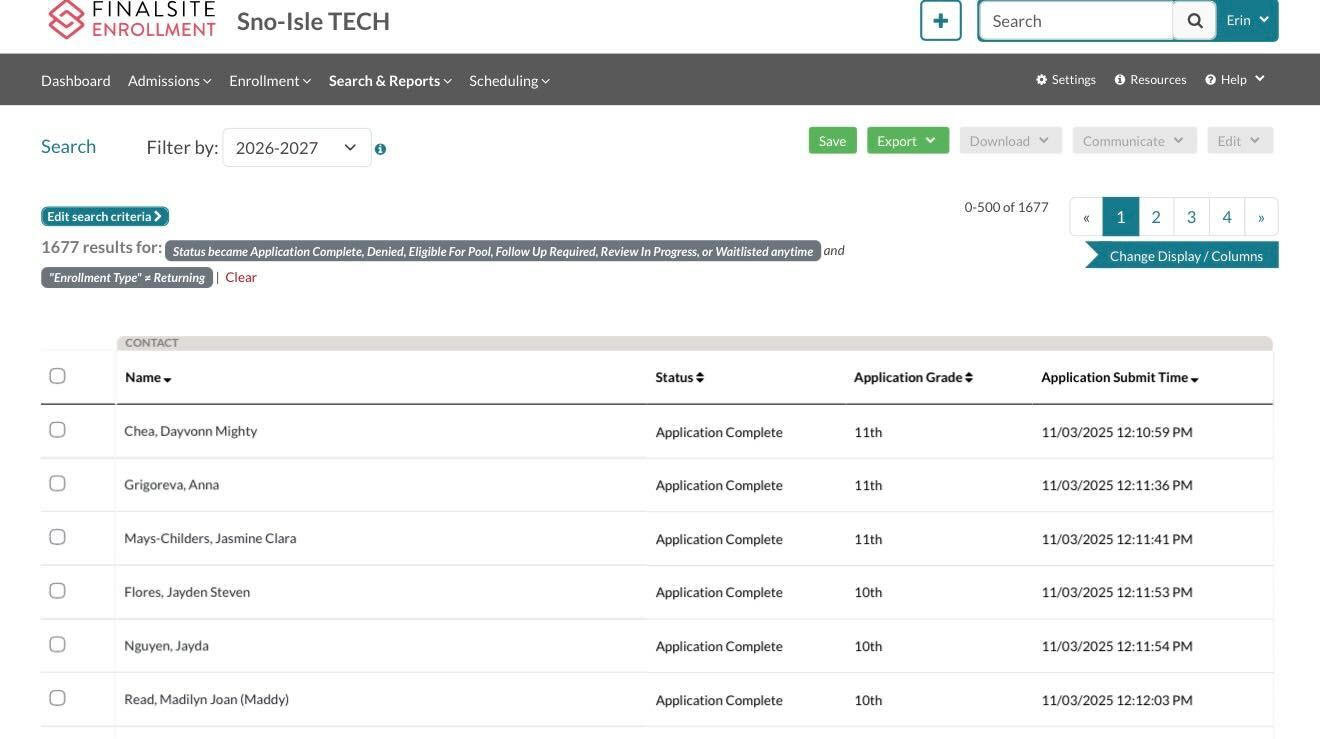Image resolution: width=1320 pixels, height=739 pixels.
Task: Open Settings via the gear icon
Action: (1041, 79)
